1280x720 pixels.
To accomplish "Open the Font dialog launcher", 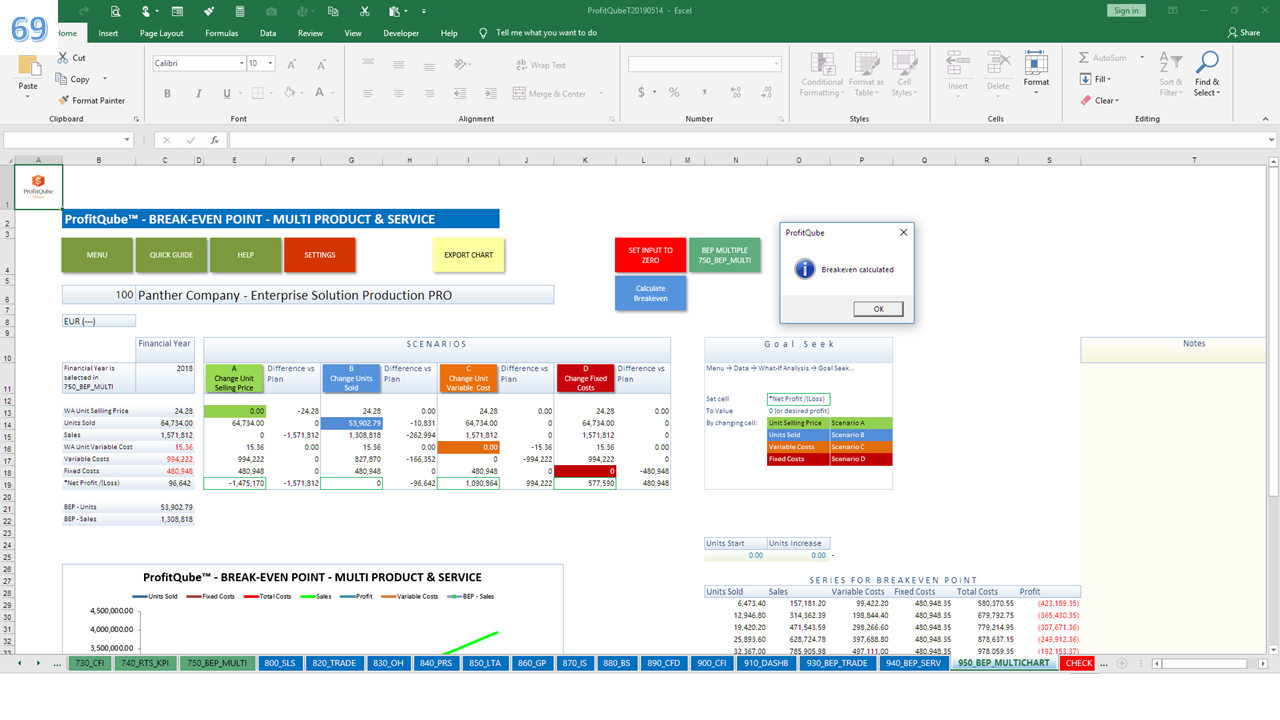I will coord(335,118).
